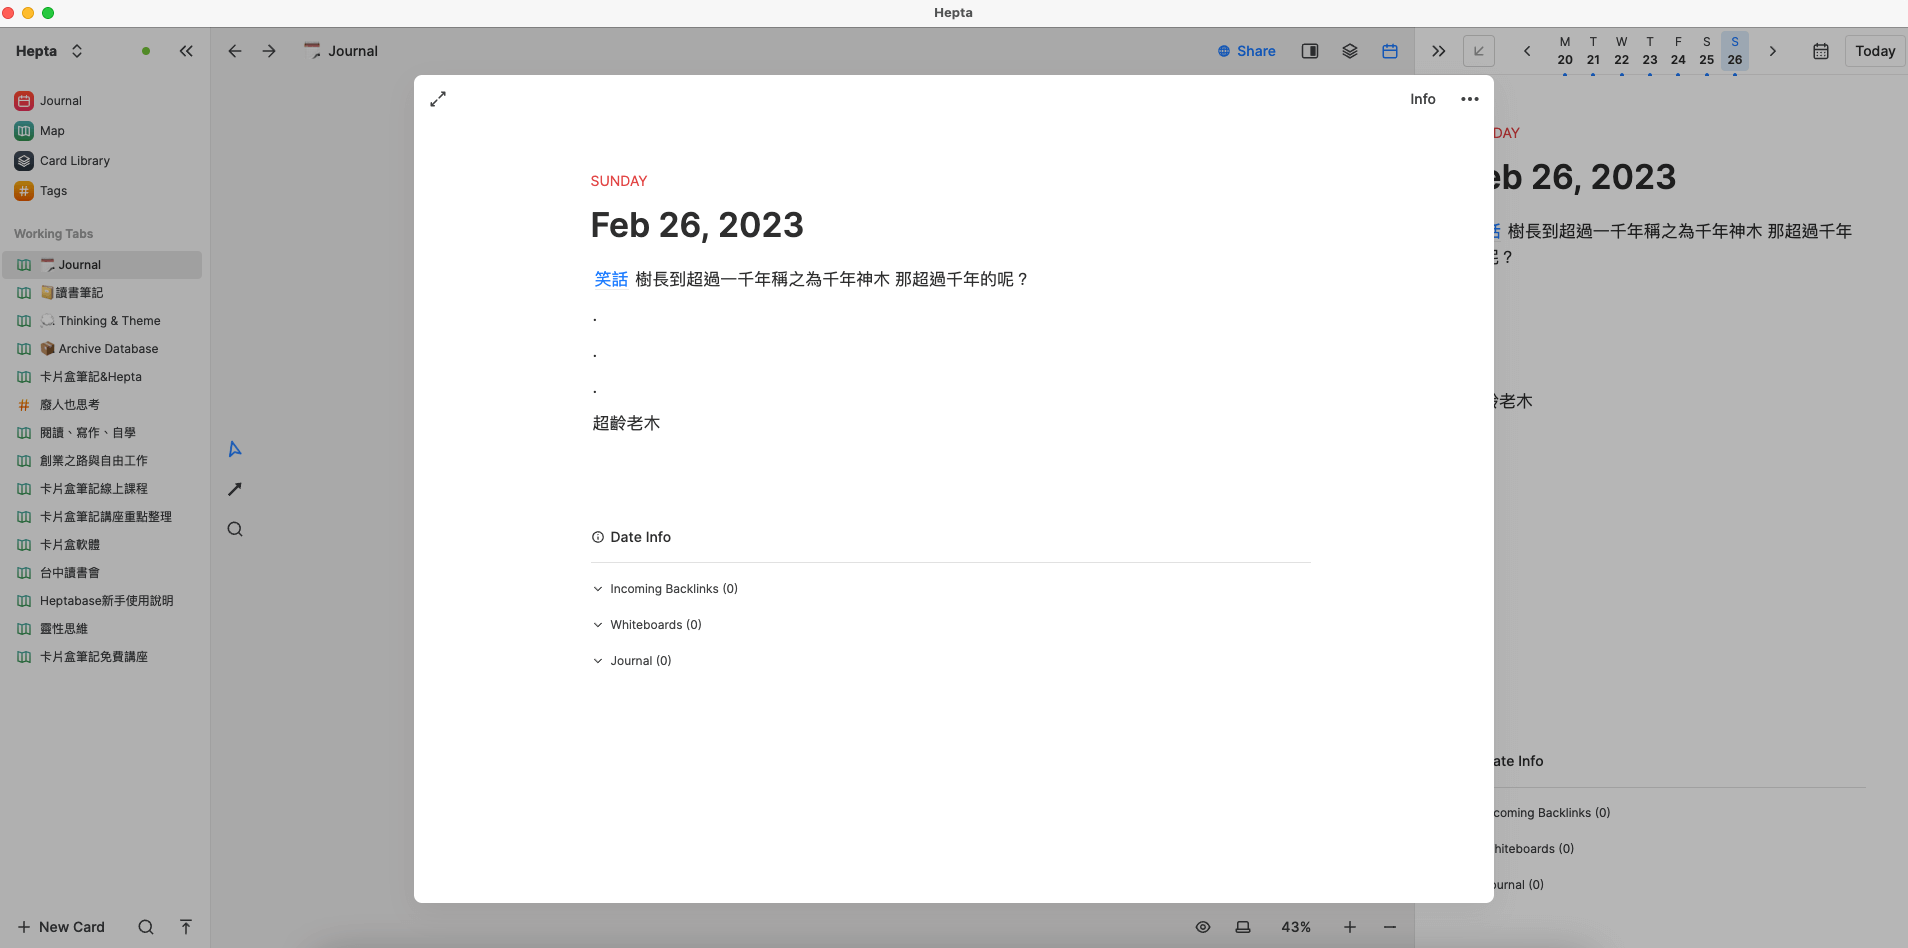
Task: Toggle the eye visibility icon
Action: click(x=1203, y=927)
